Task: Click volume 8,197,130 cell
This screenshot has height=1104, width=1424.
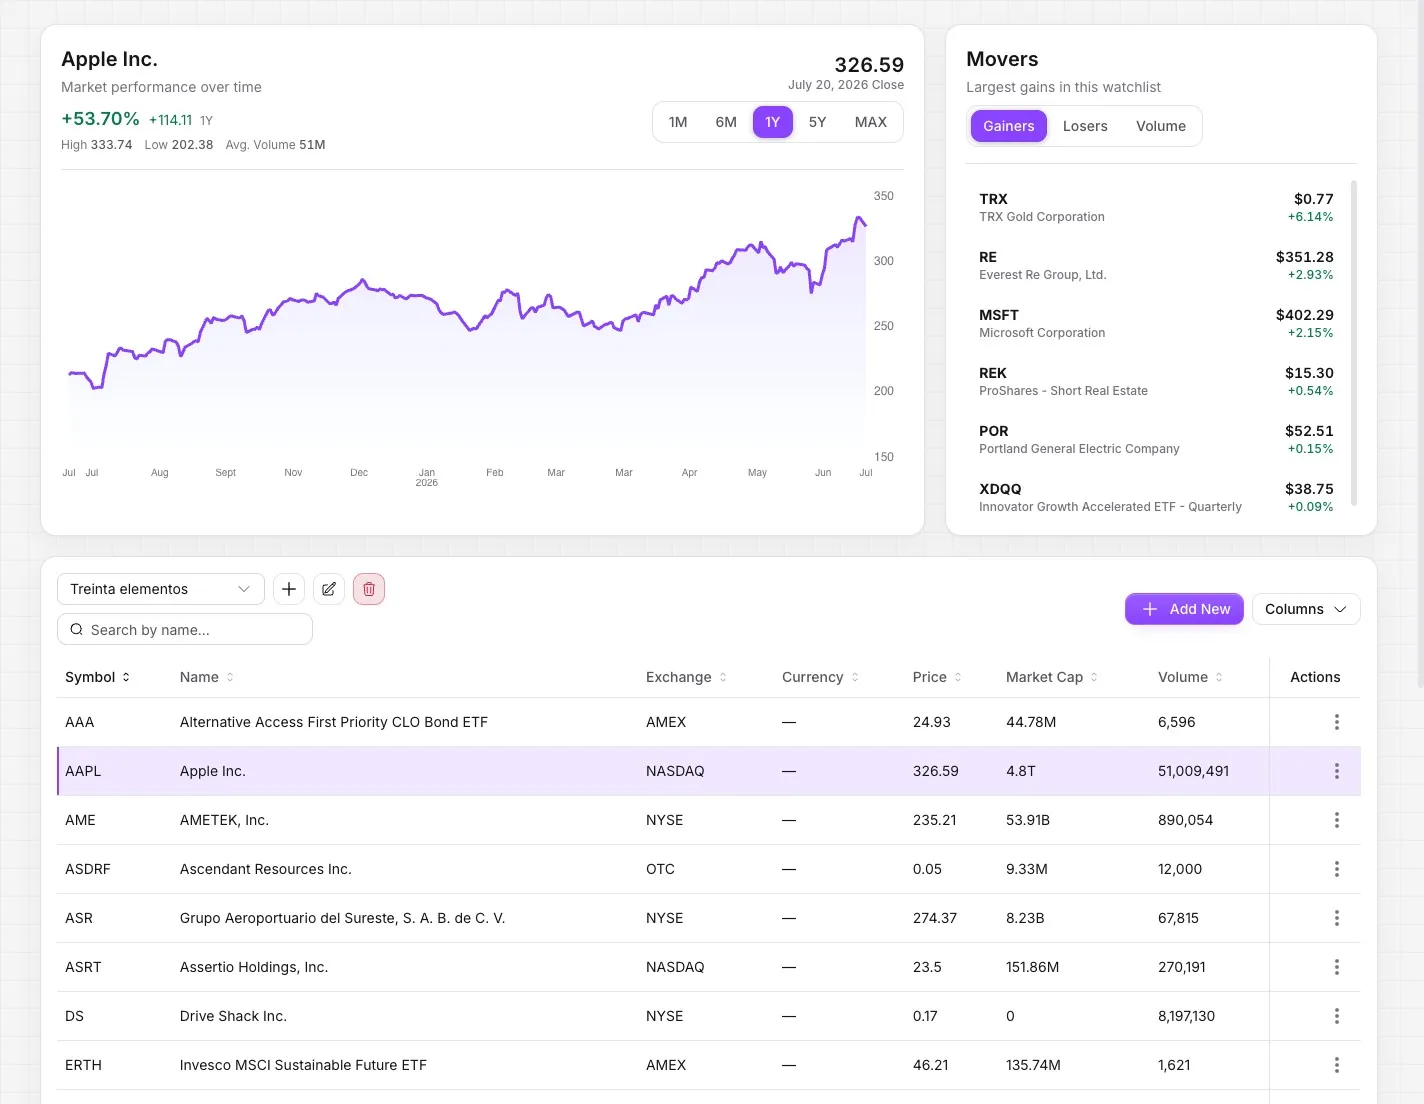Action: click(1186, 1016)
